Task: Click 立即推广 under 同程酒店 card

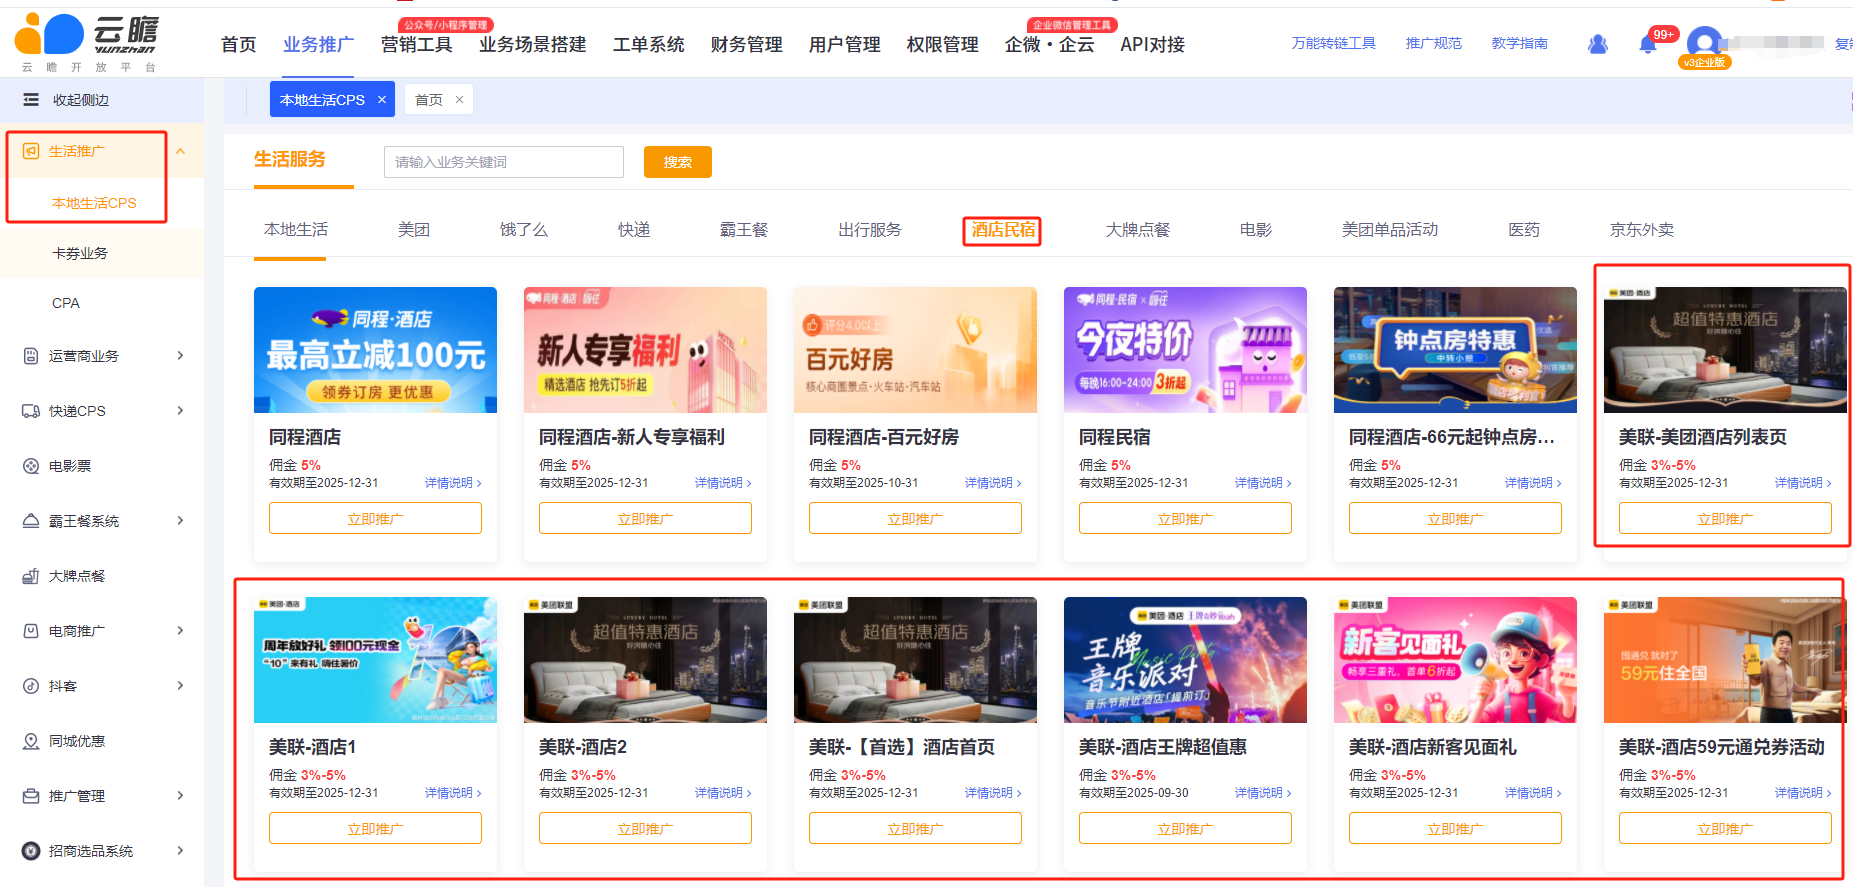Action: click(x=375, y=519)
